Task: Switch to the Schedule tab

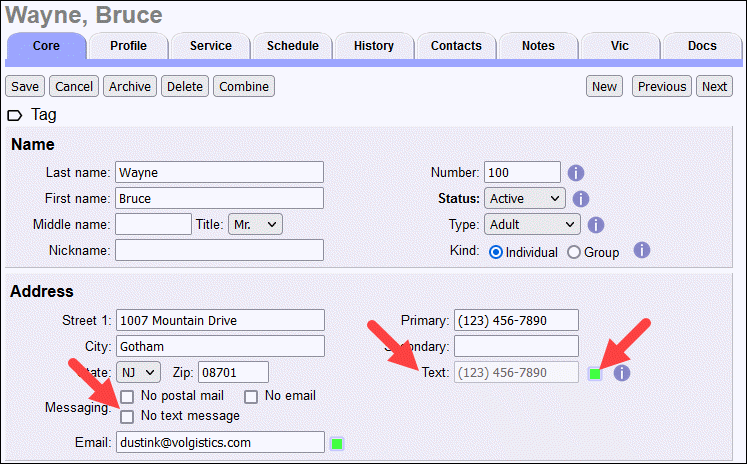Action: [292, 46]
